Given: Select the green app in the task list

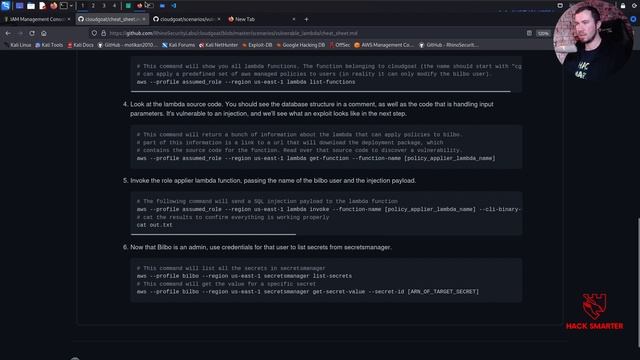Looking at the screenshot, I should coord(128,6).
